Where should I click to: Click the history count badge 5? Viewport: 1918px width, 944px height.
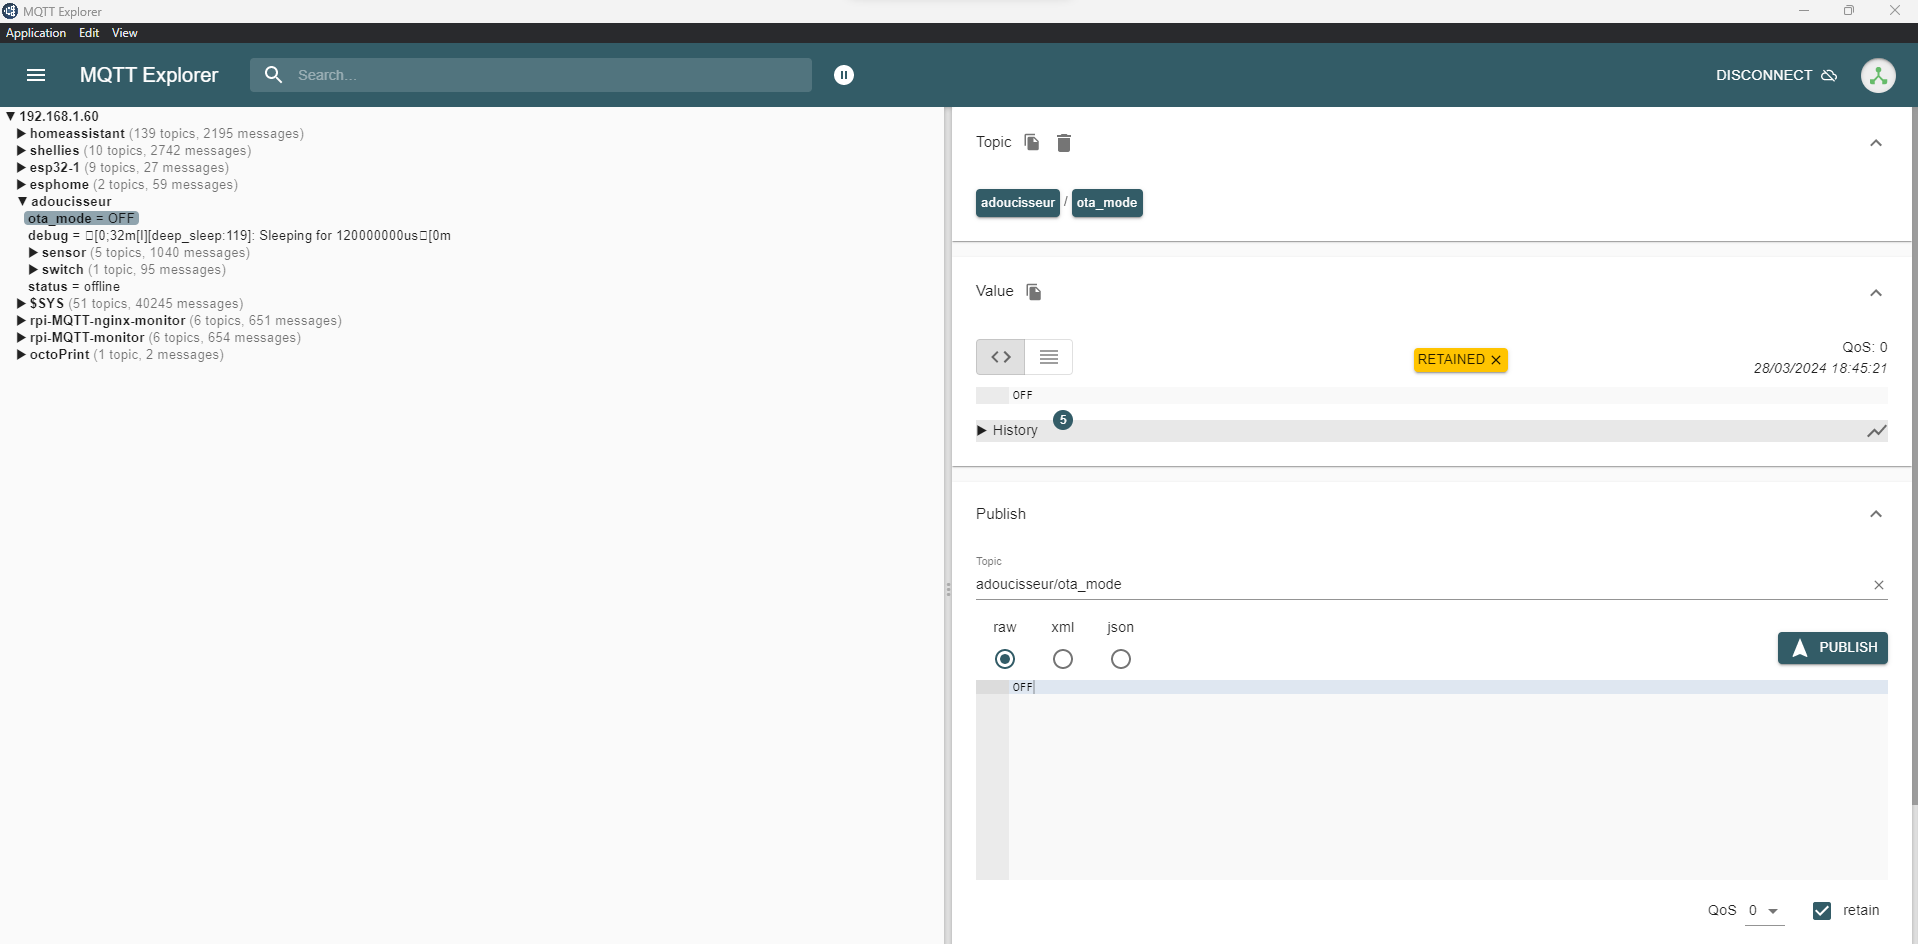pos(1063,420)
